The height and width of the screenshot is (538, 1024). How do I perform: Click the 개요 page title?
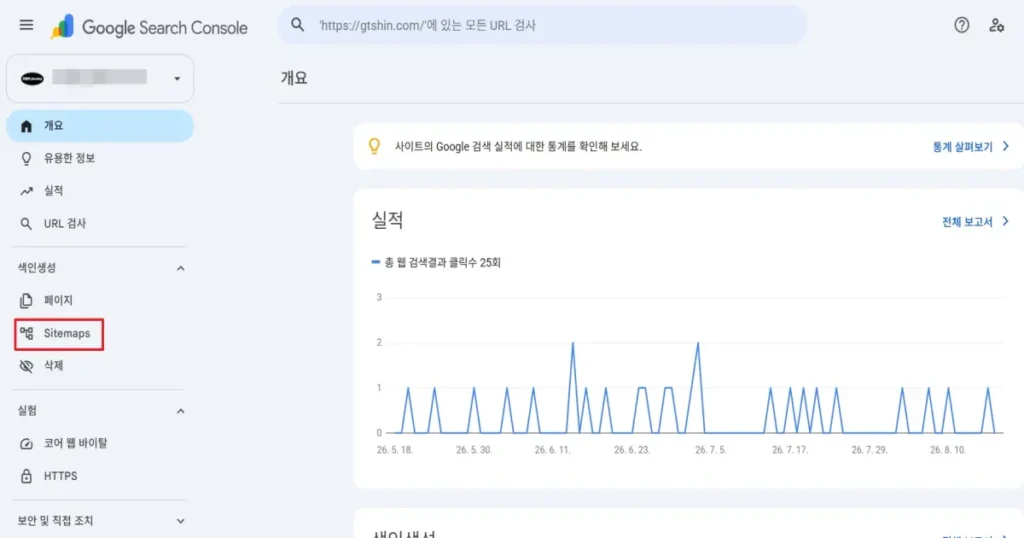coord(294,78)
